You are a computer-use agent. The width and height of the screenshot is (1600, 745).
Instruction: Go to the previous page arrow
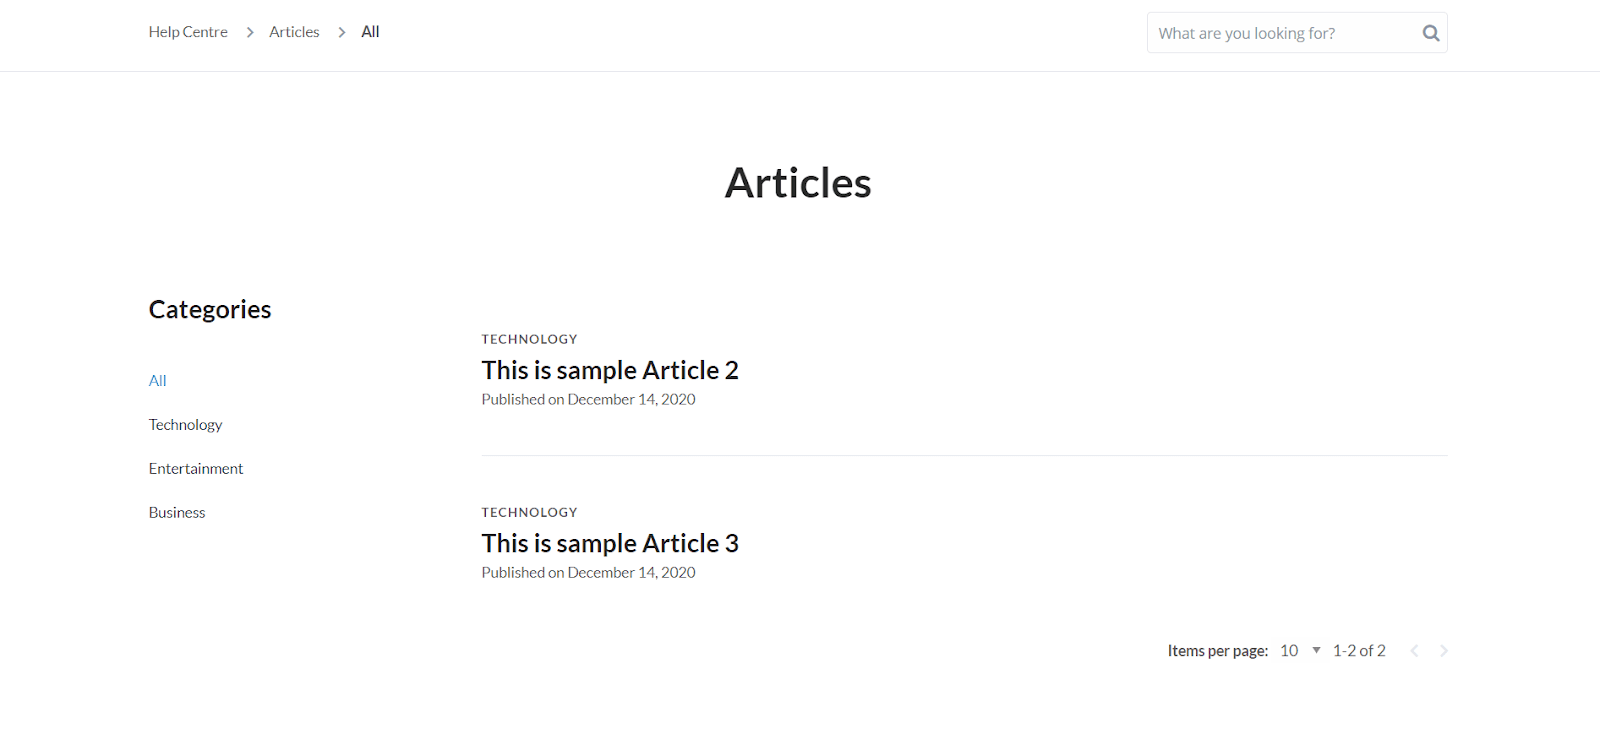point(1414,651)
